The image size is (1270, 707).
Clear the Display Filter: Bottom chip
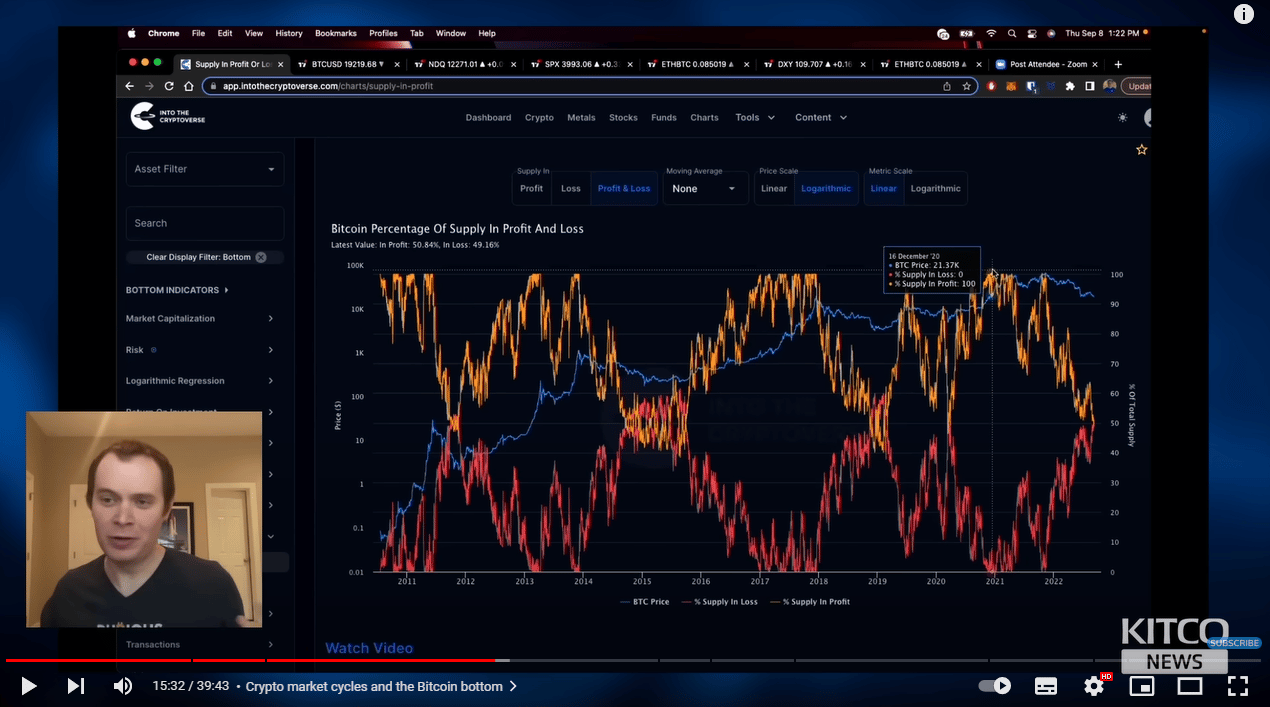point(261,257)
